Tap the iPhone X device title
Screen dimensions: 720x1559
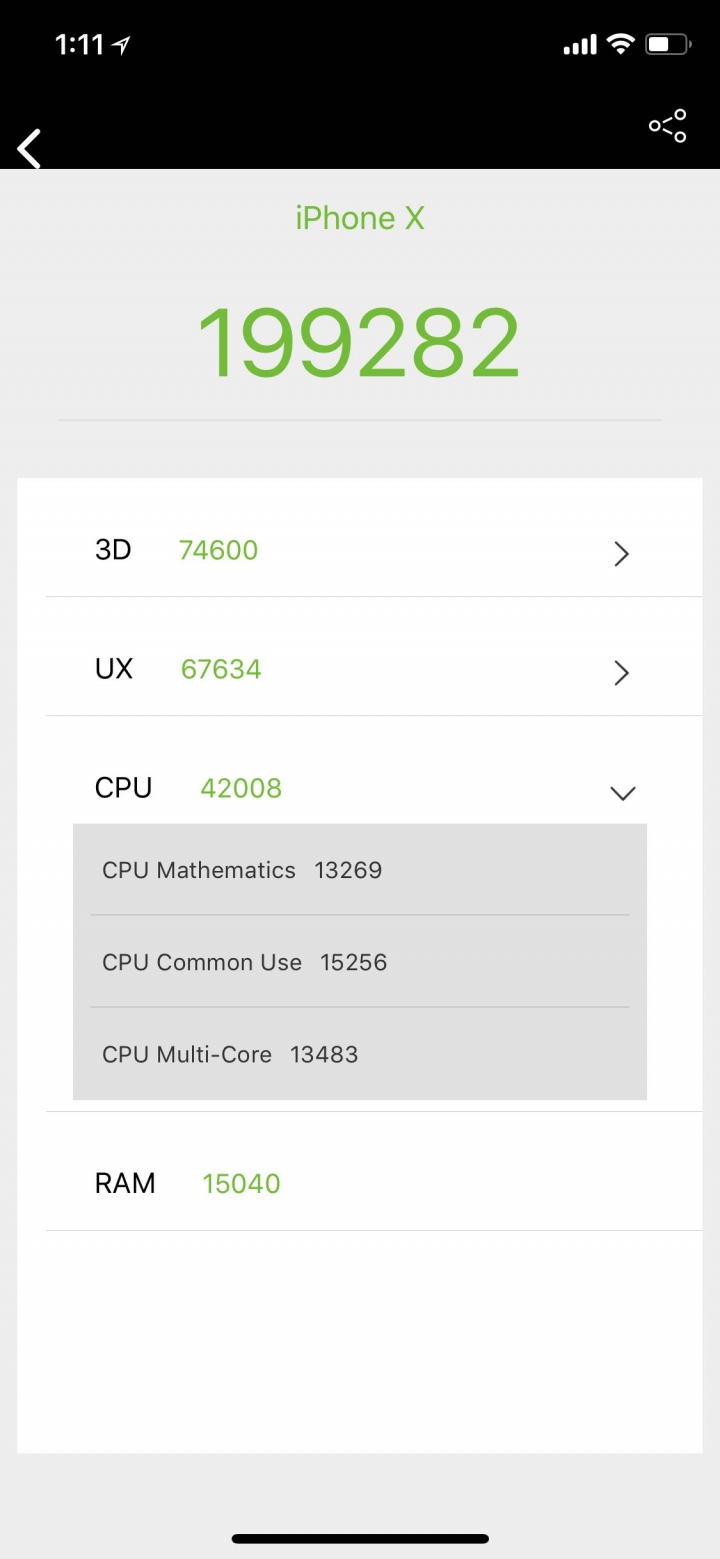click(x=360, y=218)
